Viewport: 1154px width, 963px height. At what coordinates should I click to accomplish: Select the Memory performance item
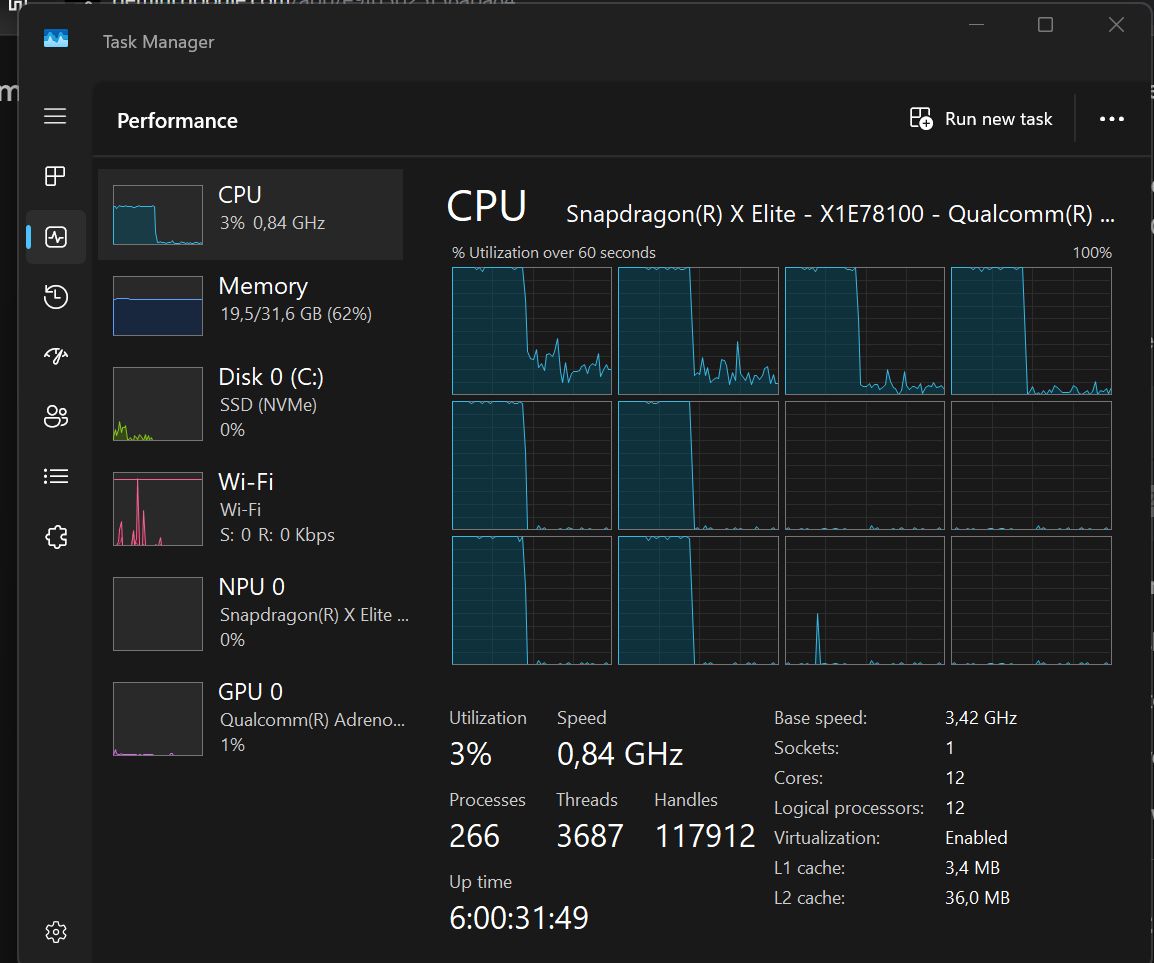251,305
